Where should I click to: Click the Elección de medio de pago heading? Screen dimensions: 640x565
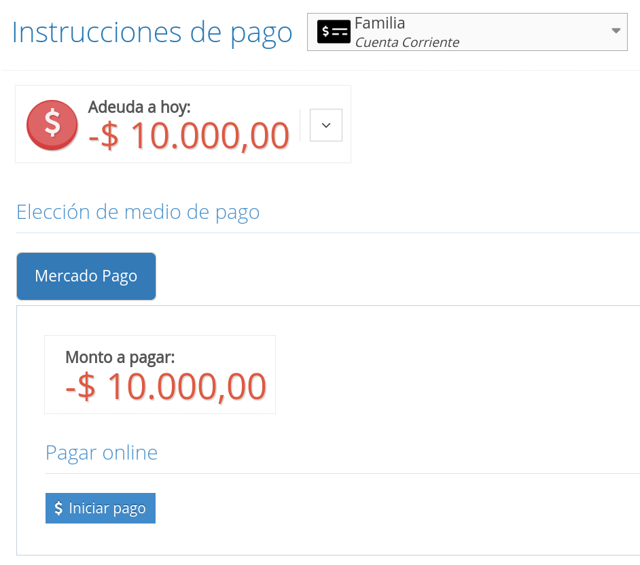(138, 212)
